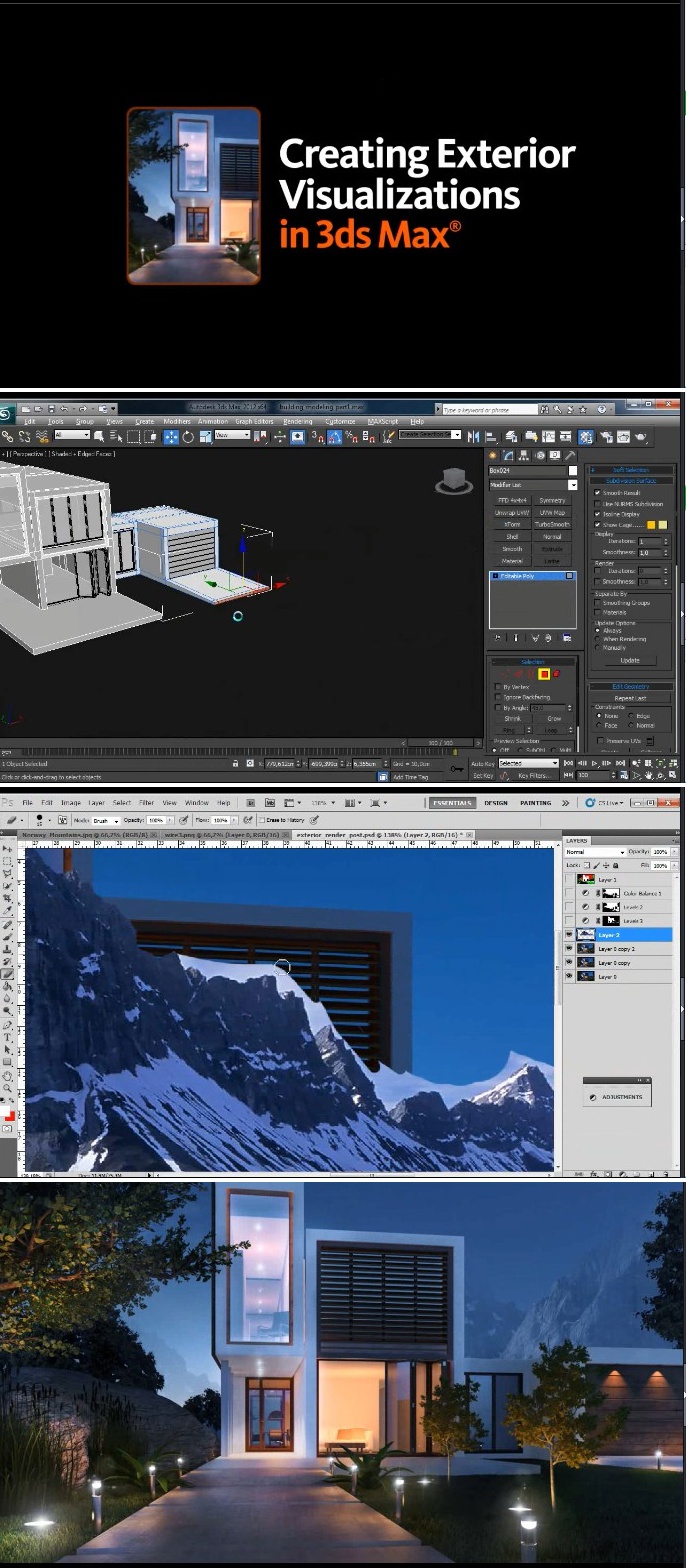Screen dimensions: 689x1568
Task: Toggle visibility of the Layer 0 row
Action: [x=570, y=976]
